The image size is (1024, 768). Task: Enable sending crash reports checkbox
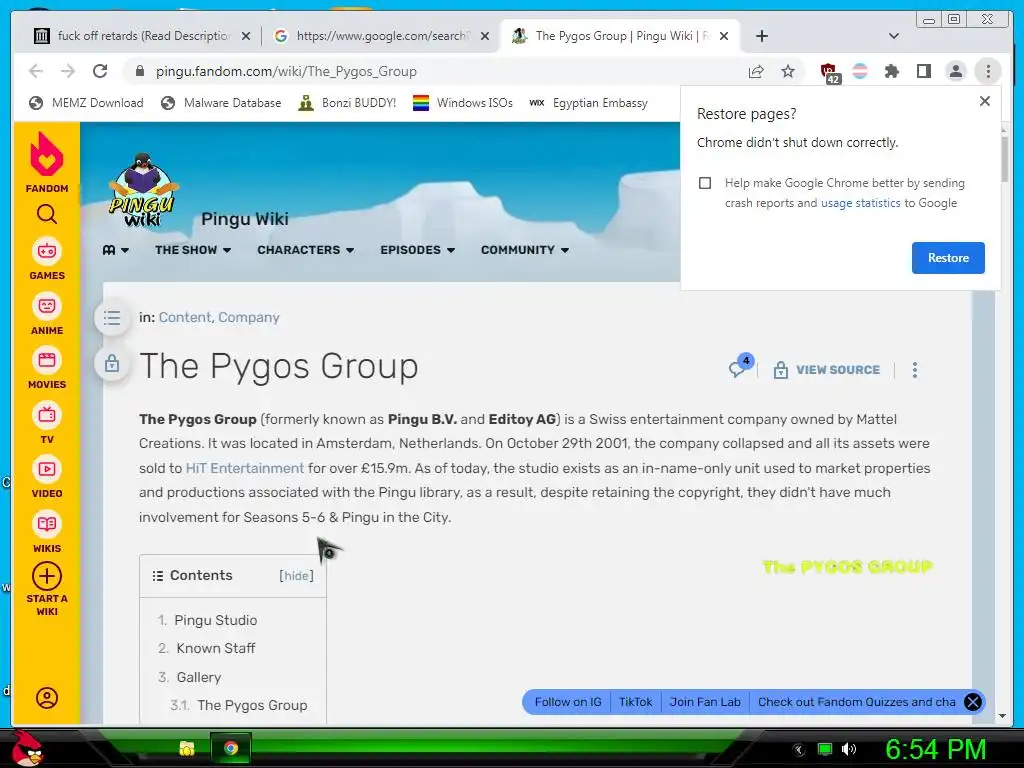pos(705,183)
